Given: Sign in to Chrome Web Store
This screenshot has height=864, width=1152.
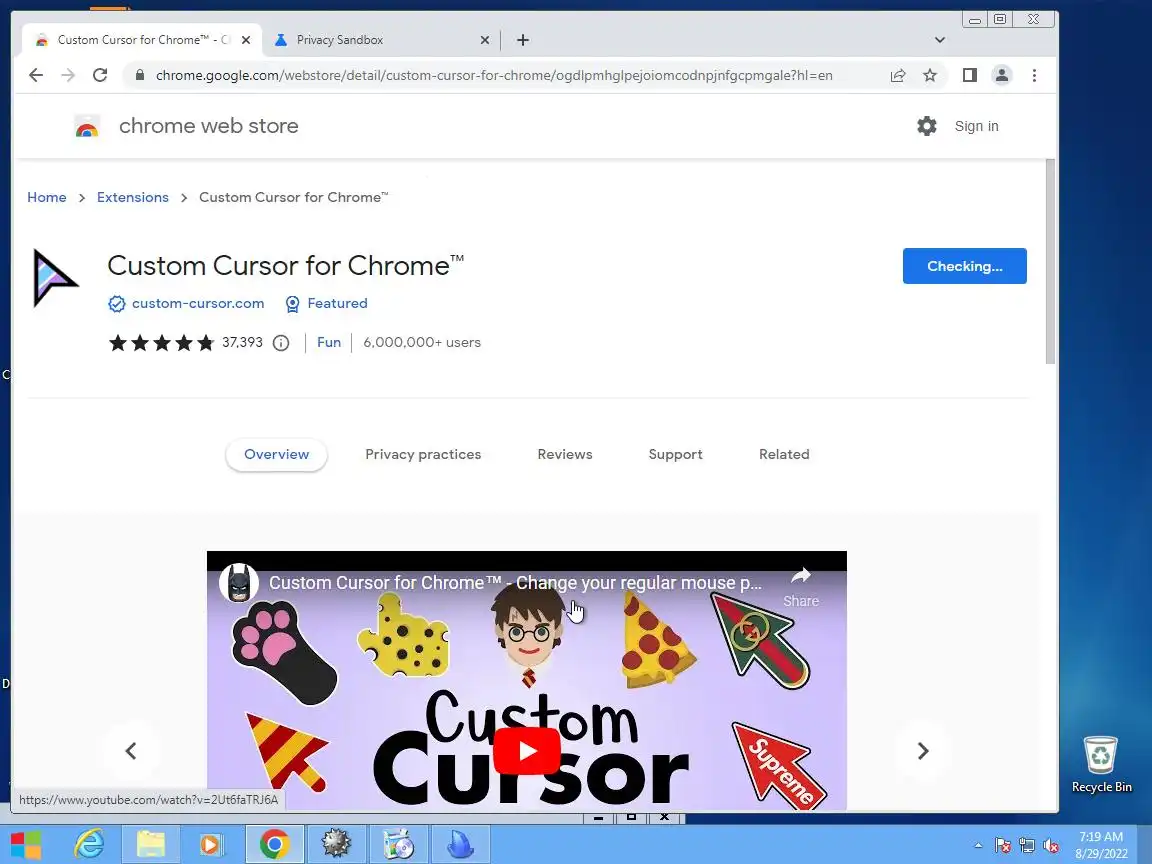Looking at the screenshot, I should click(976, 126).
